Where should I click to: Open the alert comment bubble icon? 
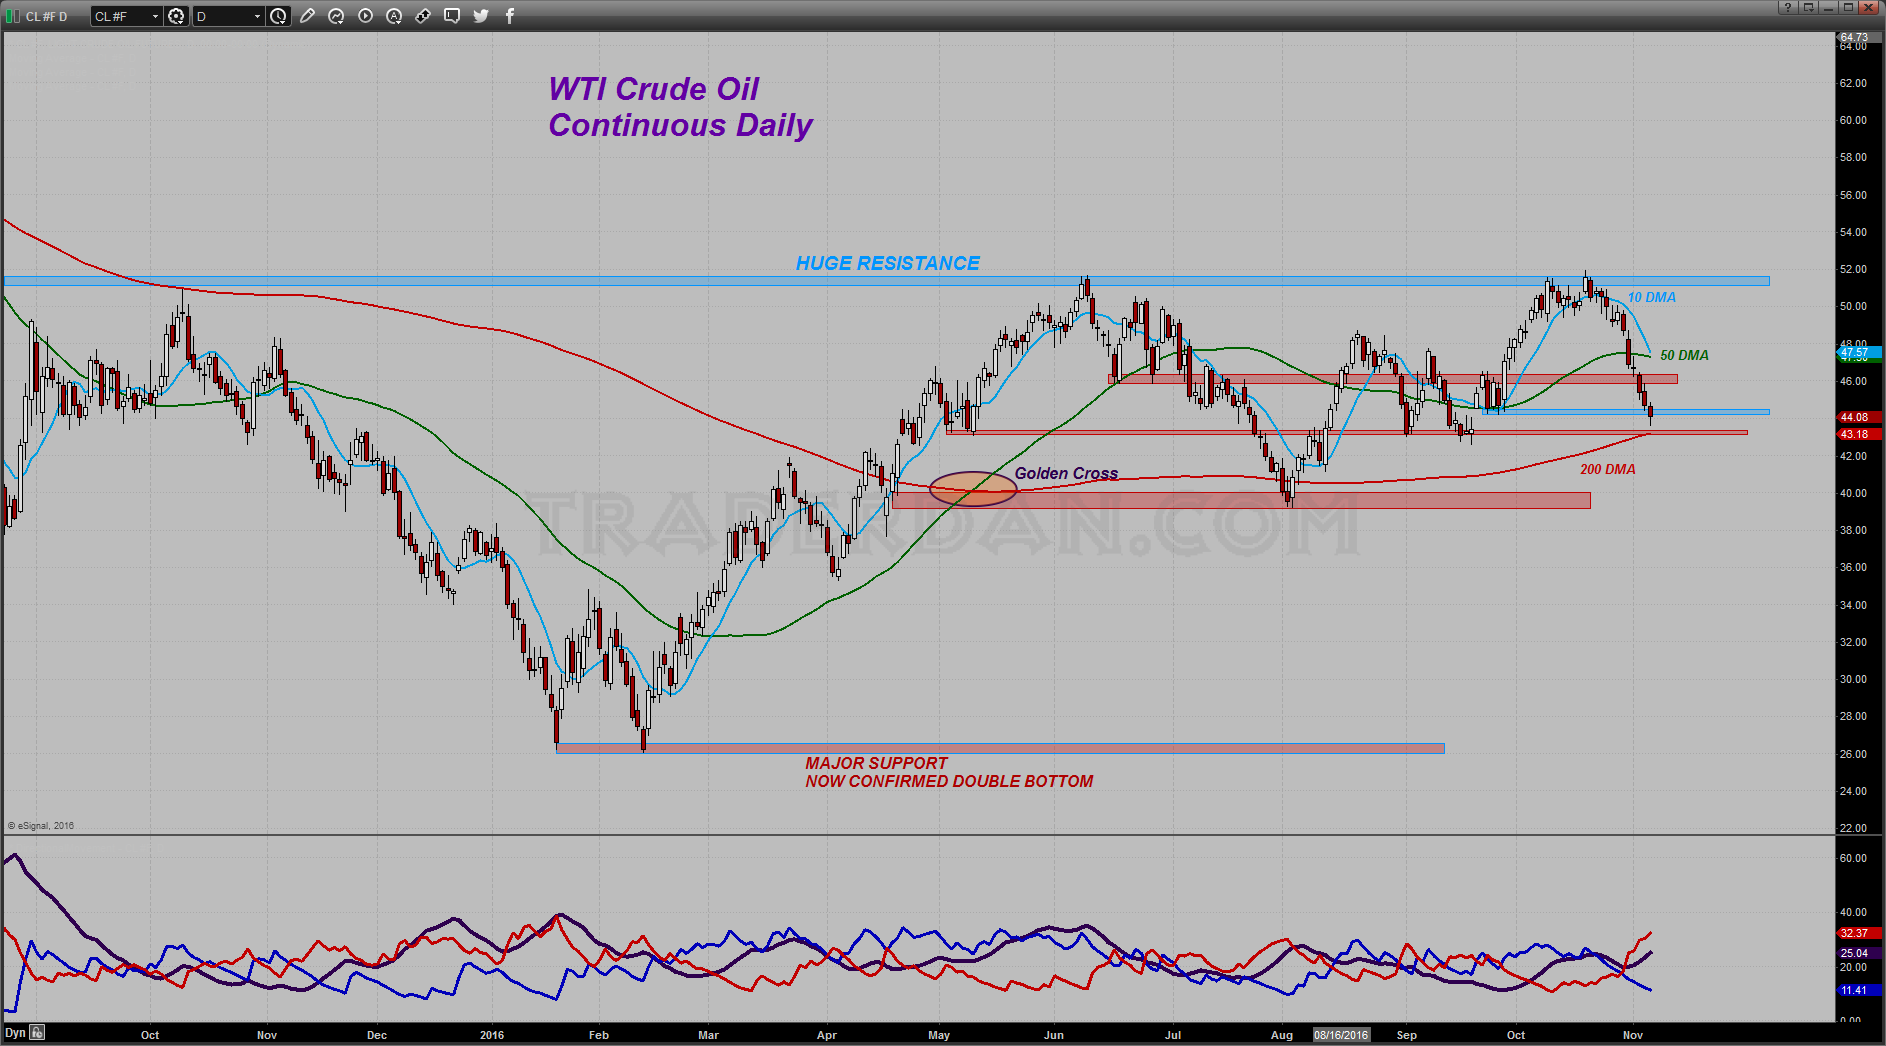pos(452,16)
